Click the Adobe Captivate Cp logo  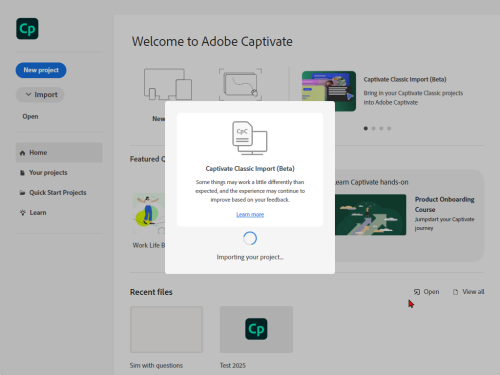(27, 29)
